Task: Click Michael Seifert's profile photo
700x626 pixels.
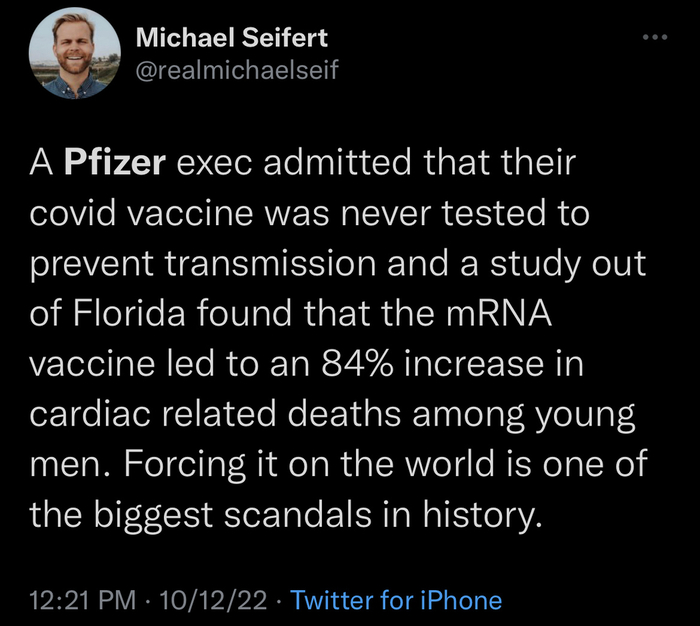Action: 69,59
